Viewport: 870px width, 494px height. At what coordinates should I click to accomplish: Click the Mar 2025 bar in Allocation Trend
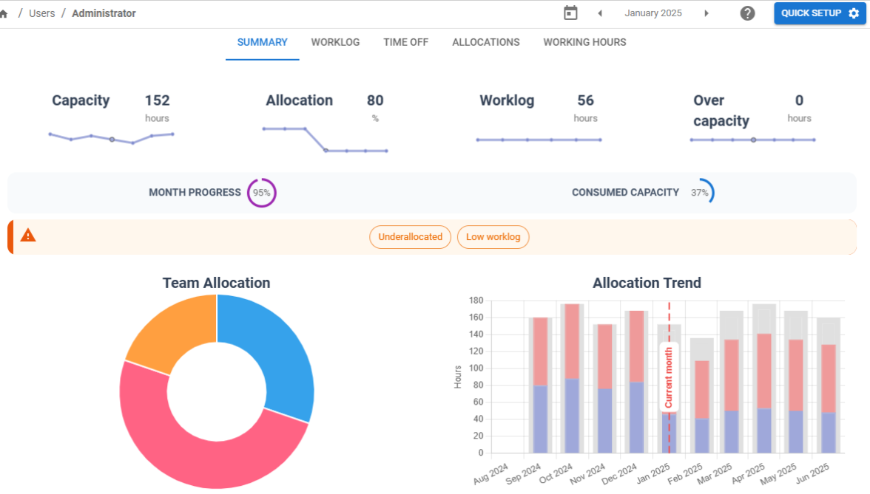[x=731, y=382]
